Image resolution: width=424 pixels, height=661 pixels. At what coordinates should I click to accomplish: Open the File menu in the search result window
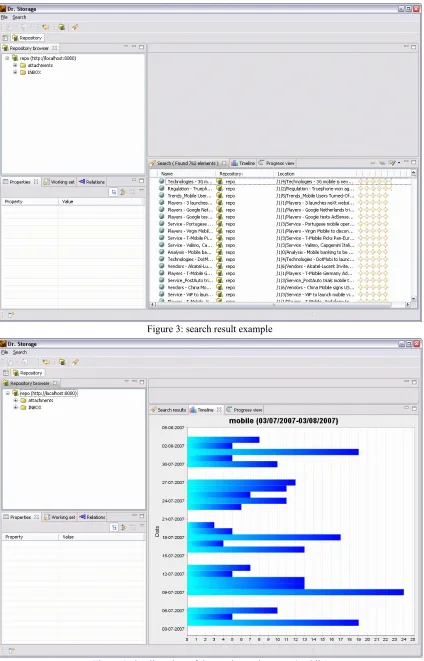point(4,17)
